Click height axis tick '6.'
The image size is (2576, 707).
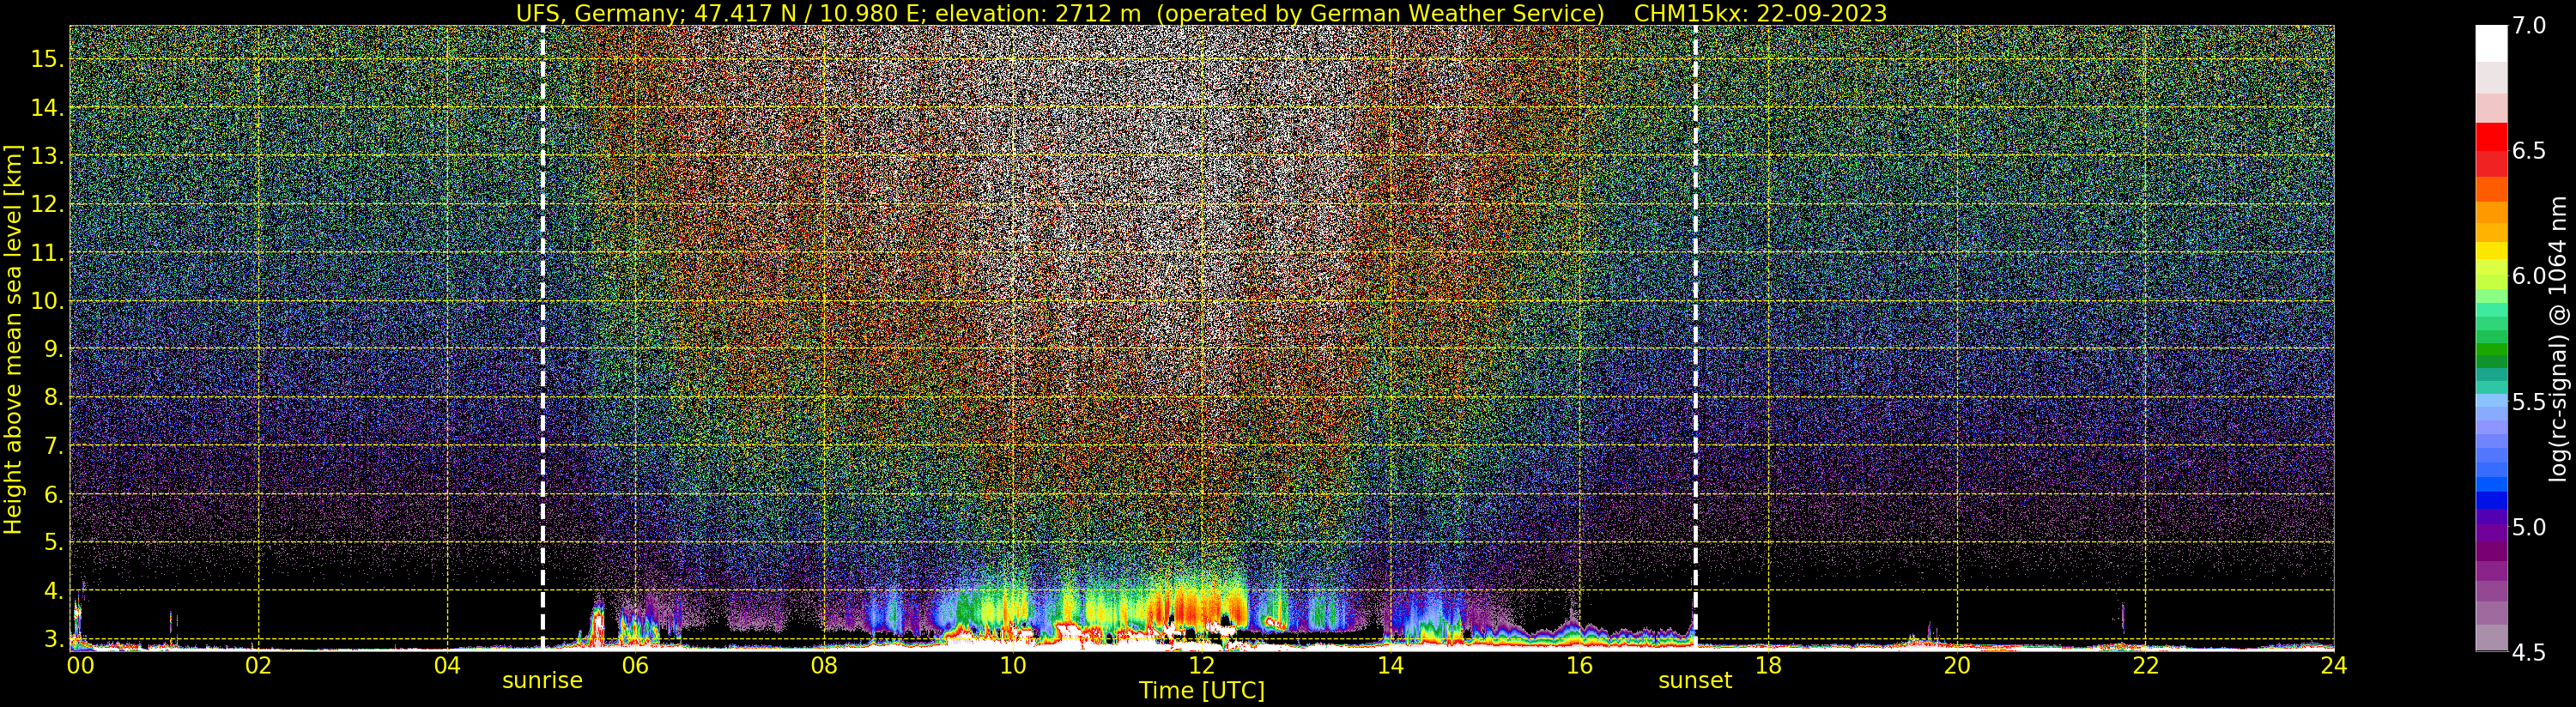53,494
